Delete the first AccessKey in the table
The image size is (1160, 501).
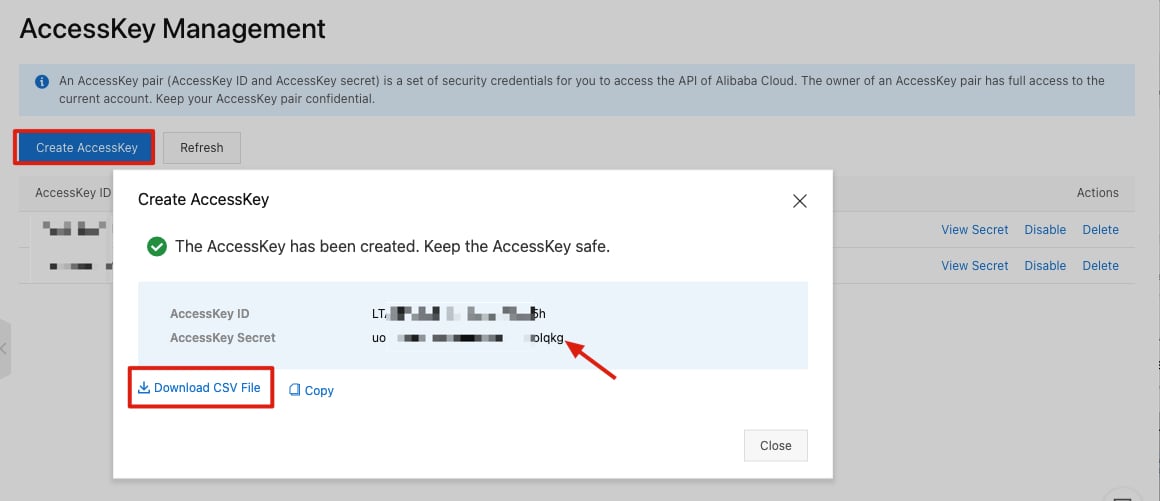(1100, 229)
